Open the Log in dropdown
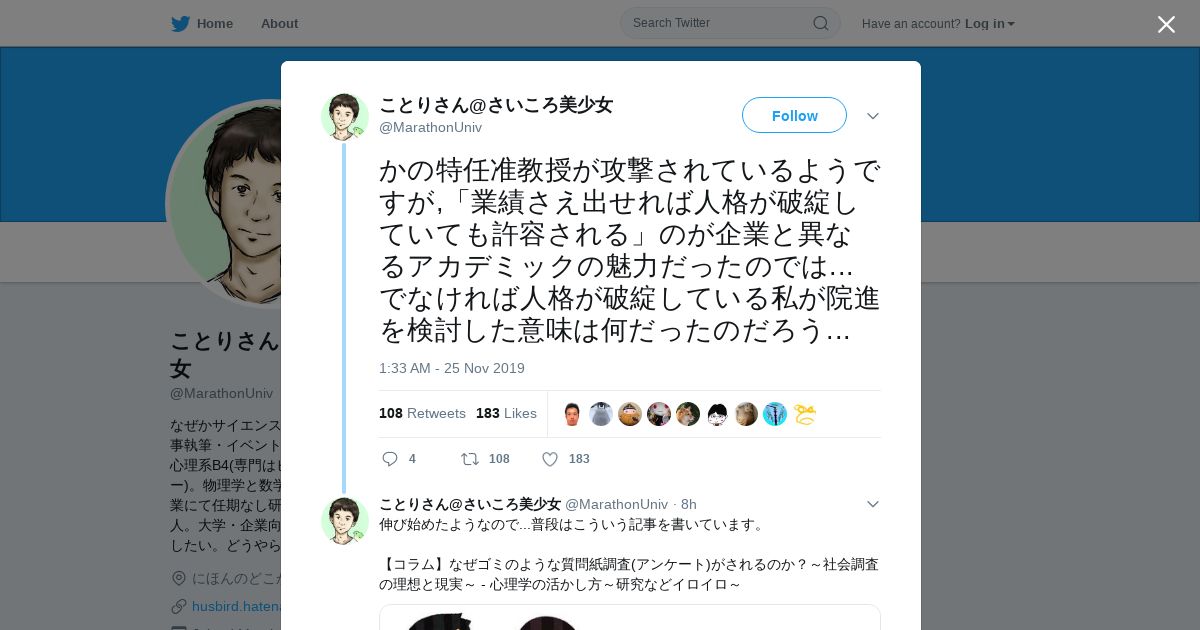1200x630 pixels. (990, 24)
